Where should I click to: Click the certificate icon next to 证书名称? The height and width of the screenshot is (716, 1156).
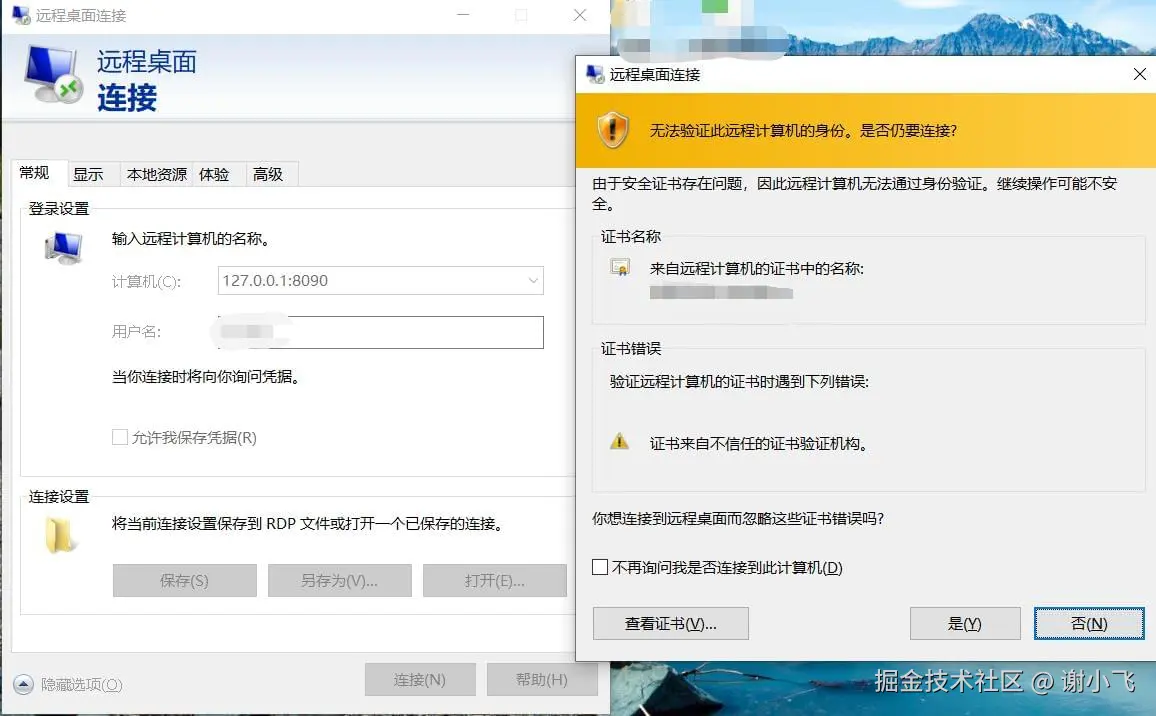[620, 269]
